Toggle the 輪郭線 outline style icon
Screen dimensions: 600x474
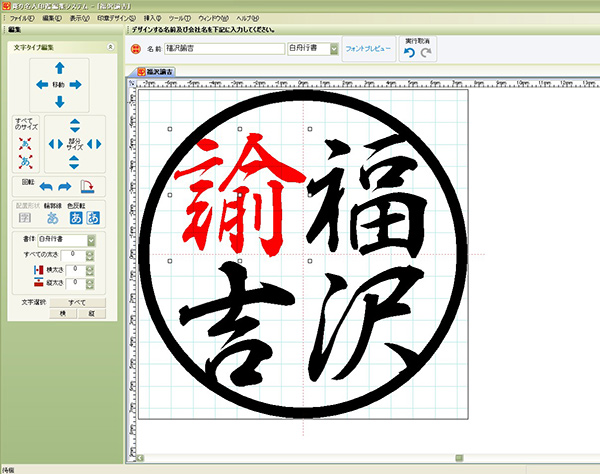click(x=55, y=218)
